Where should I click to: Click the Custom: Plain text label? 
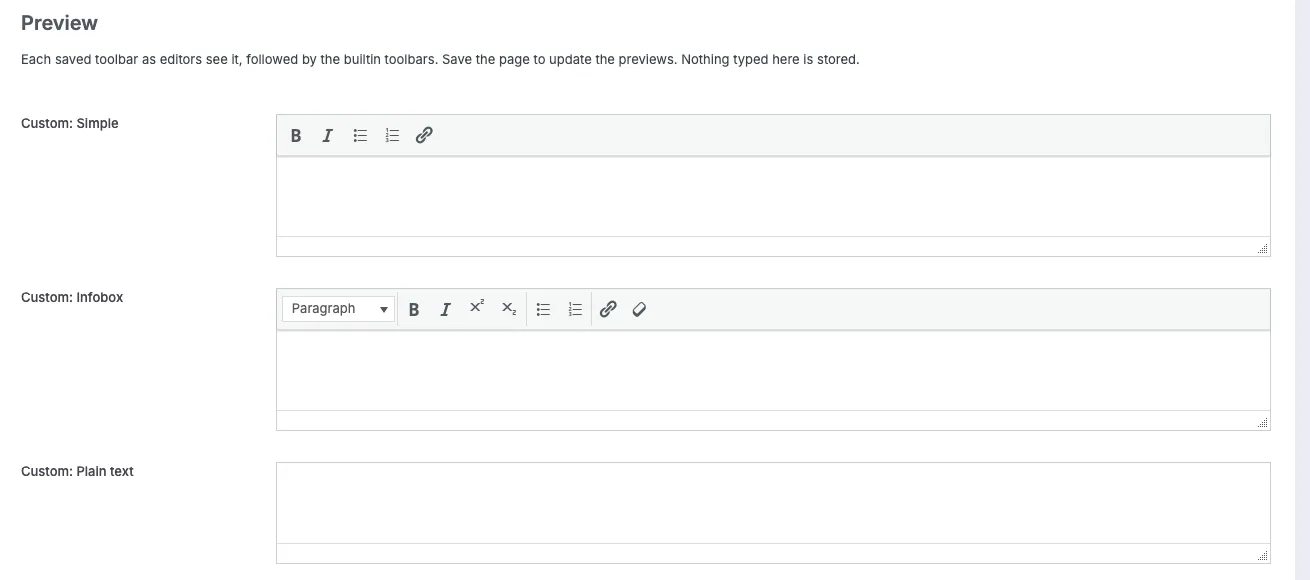click(x=77, y=471)
